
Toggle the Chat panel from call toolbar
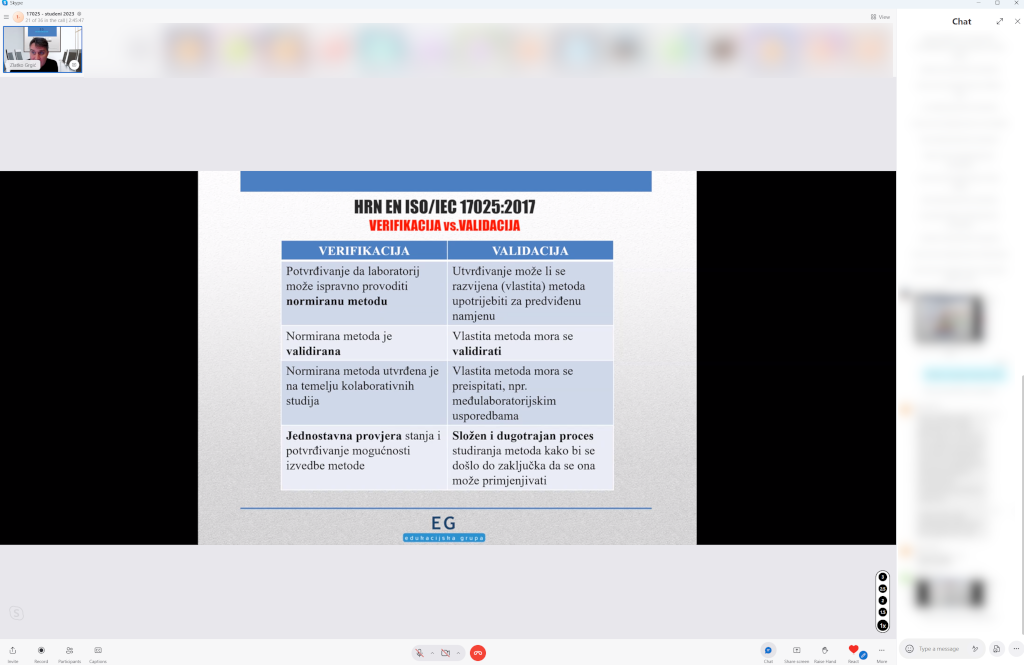tap(768, 651)
